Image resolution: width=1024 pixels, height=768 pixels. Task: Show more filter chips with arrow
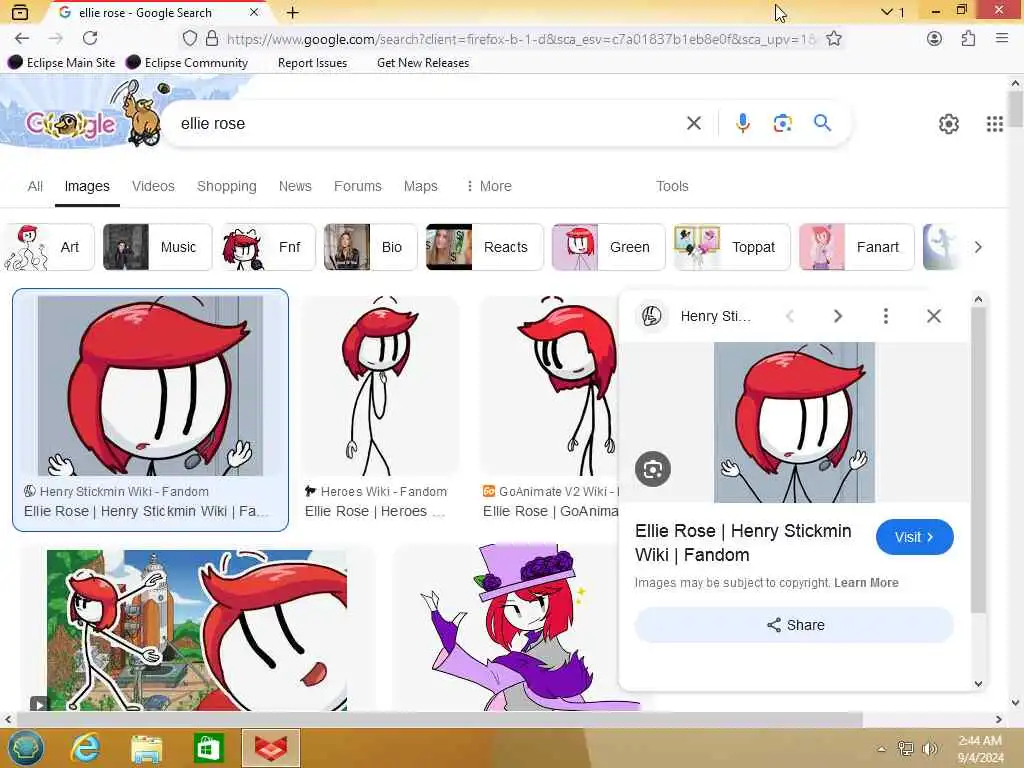coord(978,247)
